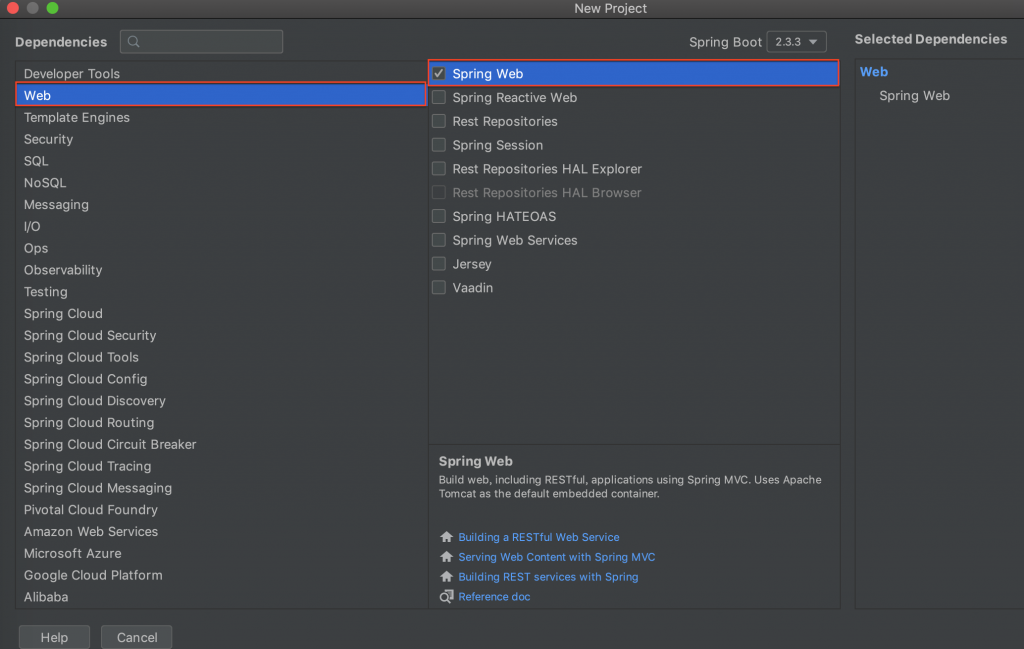Open Spring Cloud Config category
Screen dimensions: 1024x649
click(221, 379)
